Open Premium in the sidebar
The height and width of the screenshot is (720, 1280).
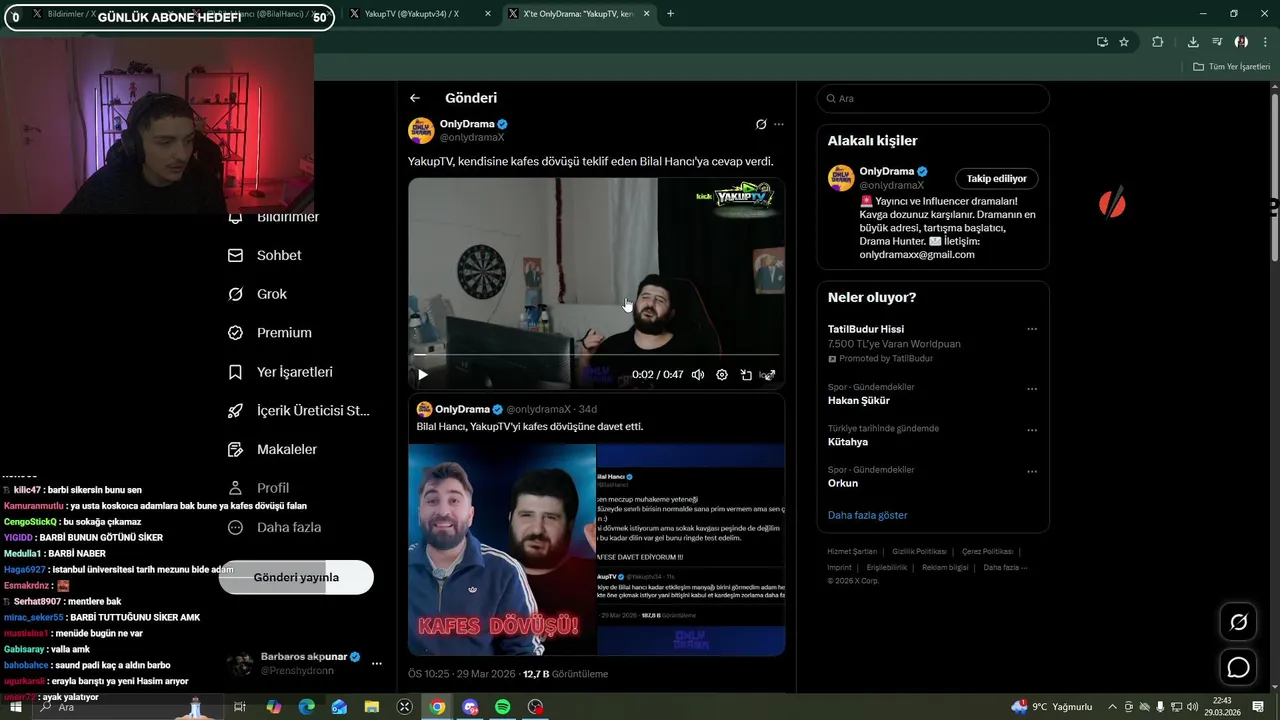(x=270, y=332)
